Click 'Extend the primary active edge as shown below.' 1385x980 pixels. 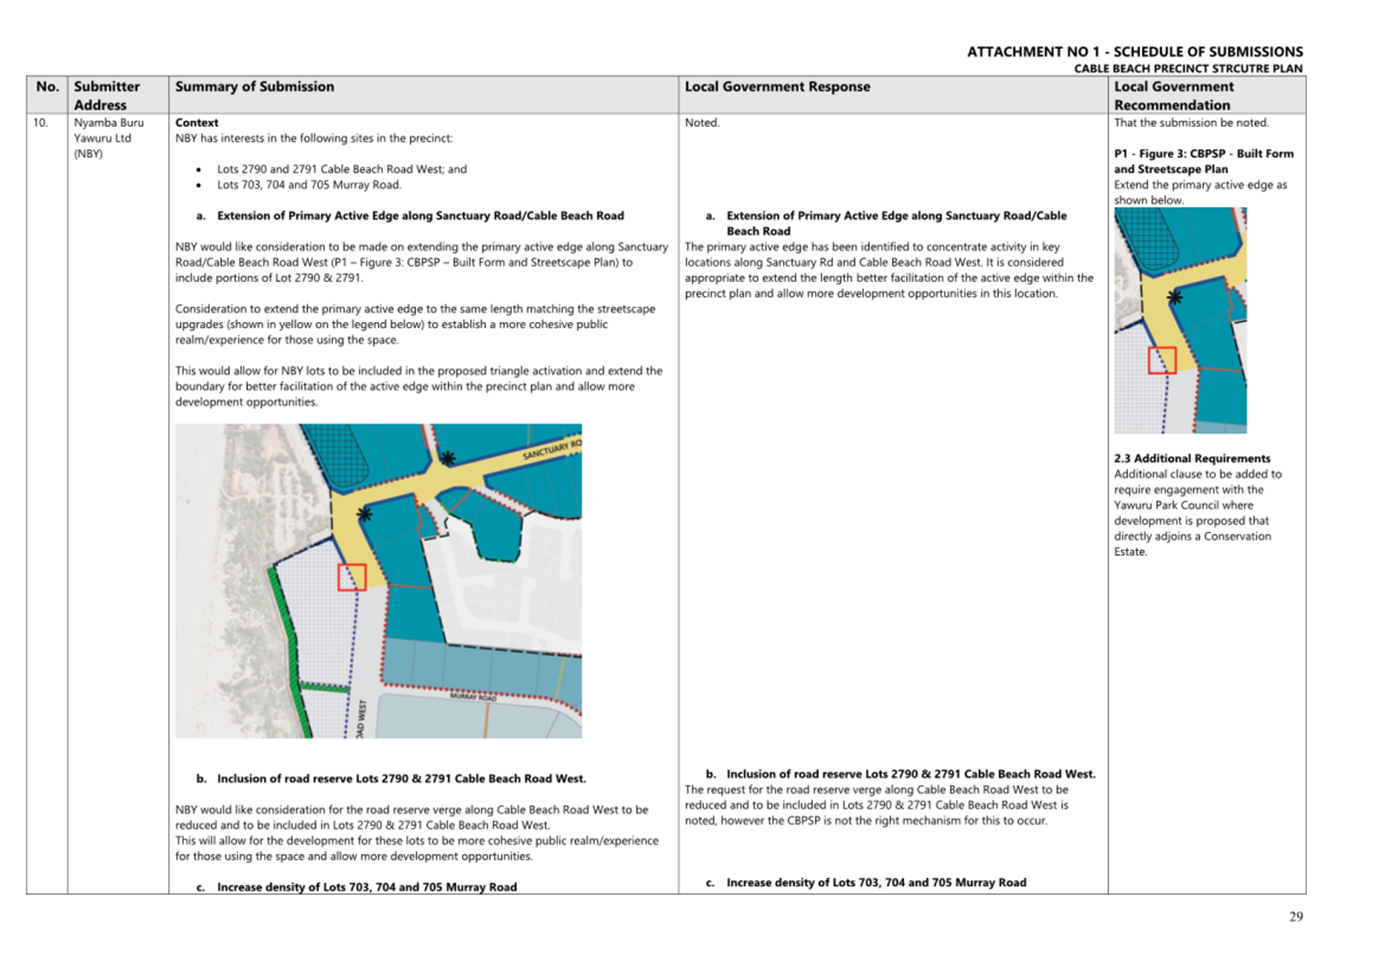pyautogui.click(x=1201, y=192)
